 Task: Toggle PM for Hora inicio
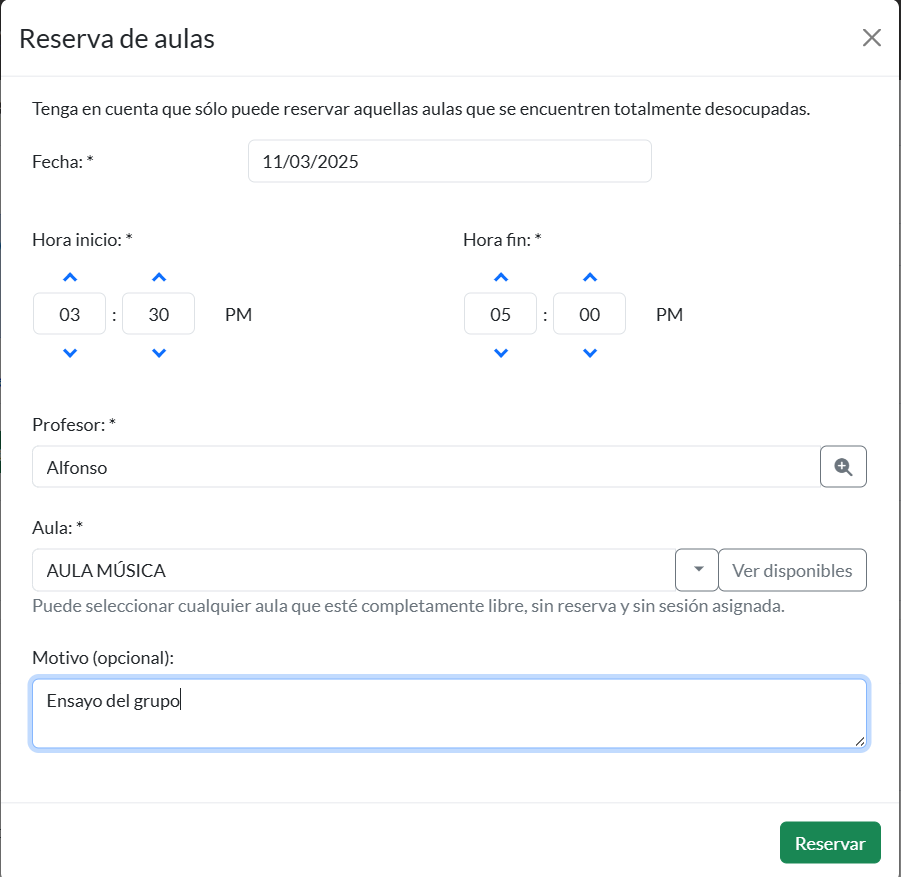238,314
